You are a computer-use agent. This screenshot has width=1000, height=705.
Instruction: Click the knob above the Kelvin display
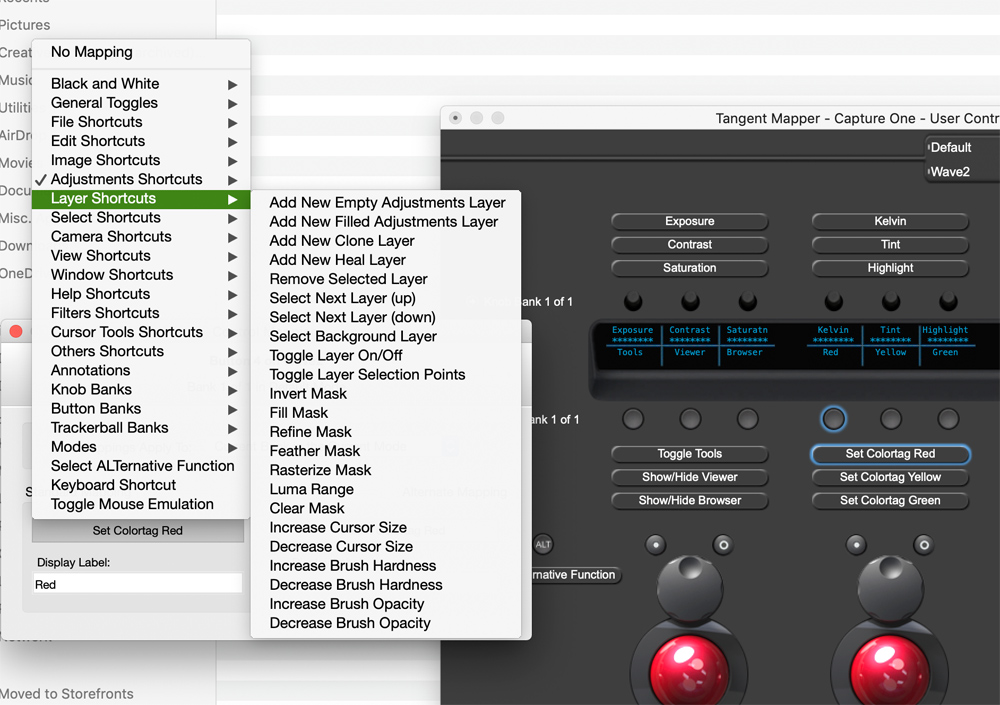[x=833, y=301]
